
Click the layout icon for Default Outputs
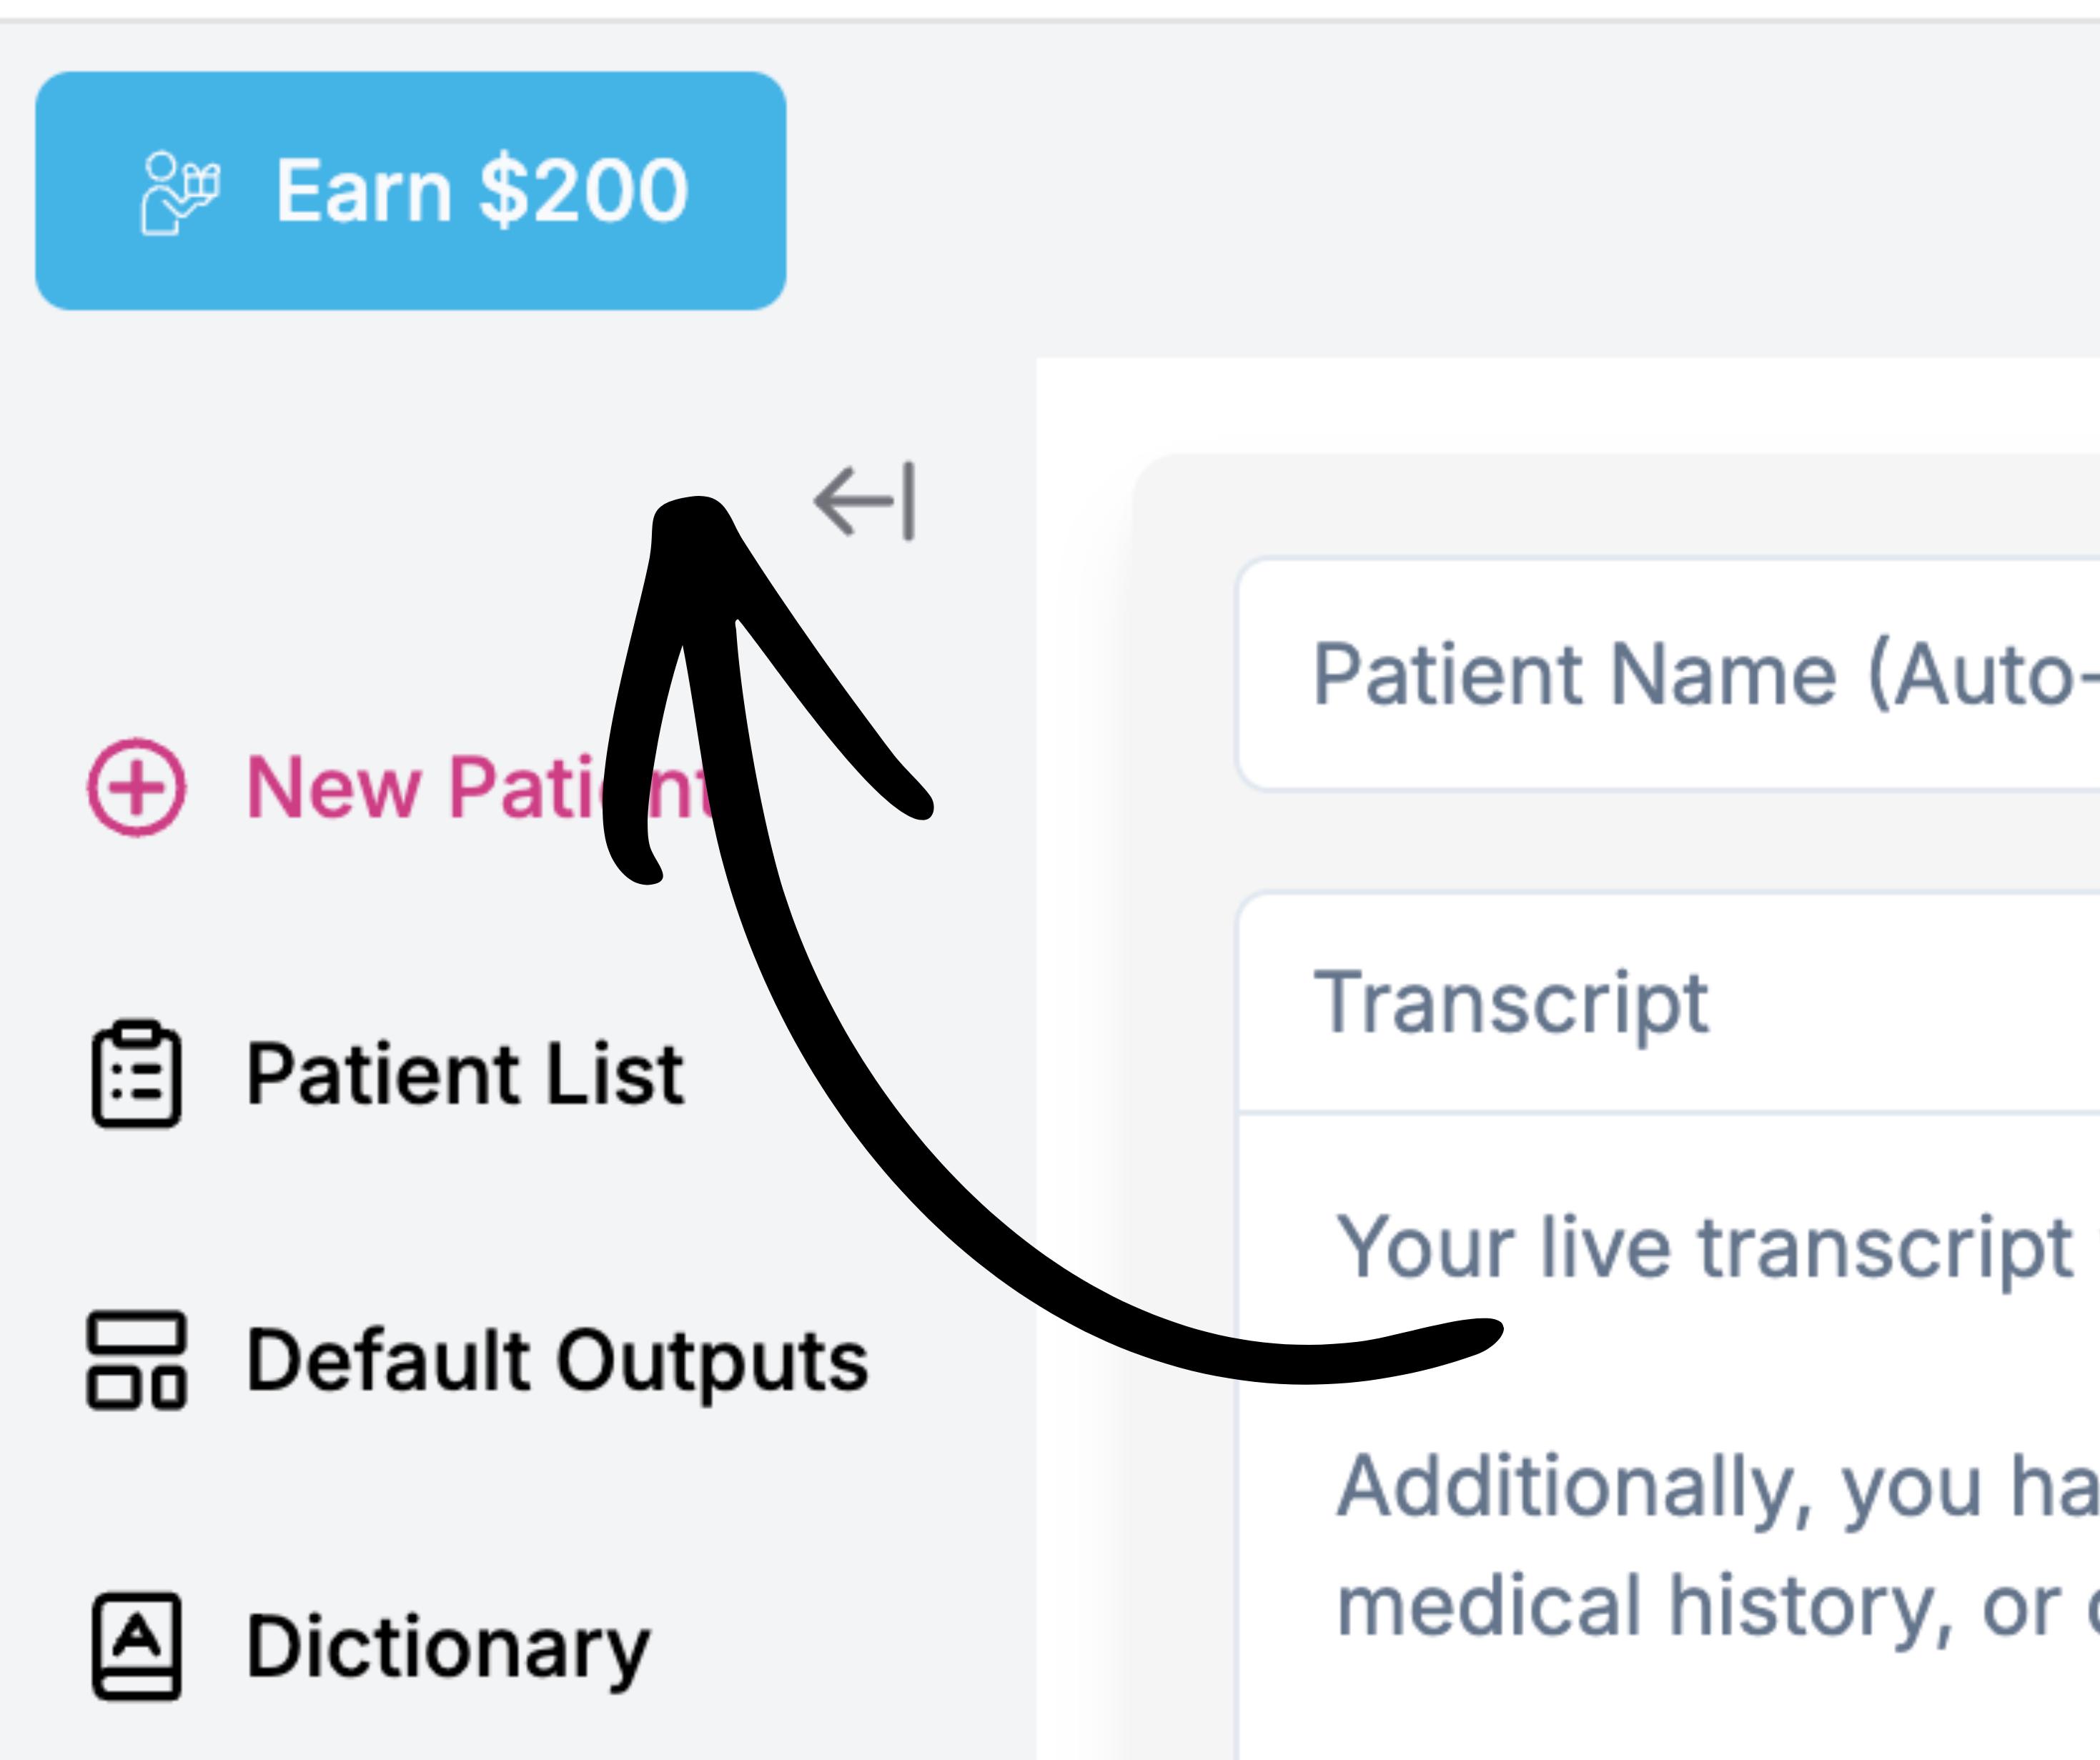(137, 1360)
